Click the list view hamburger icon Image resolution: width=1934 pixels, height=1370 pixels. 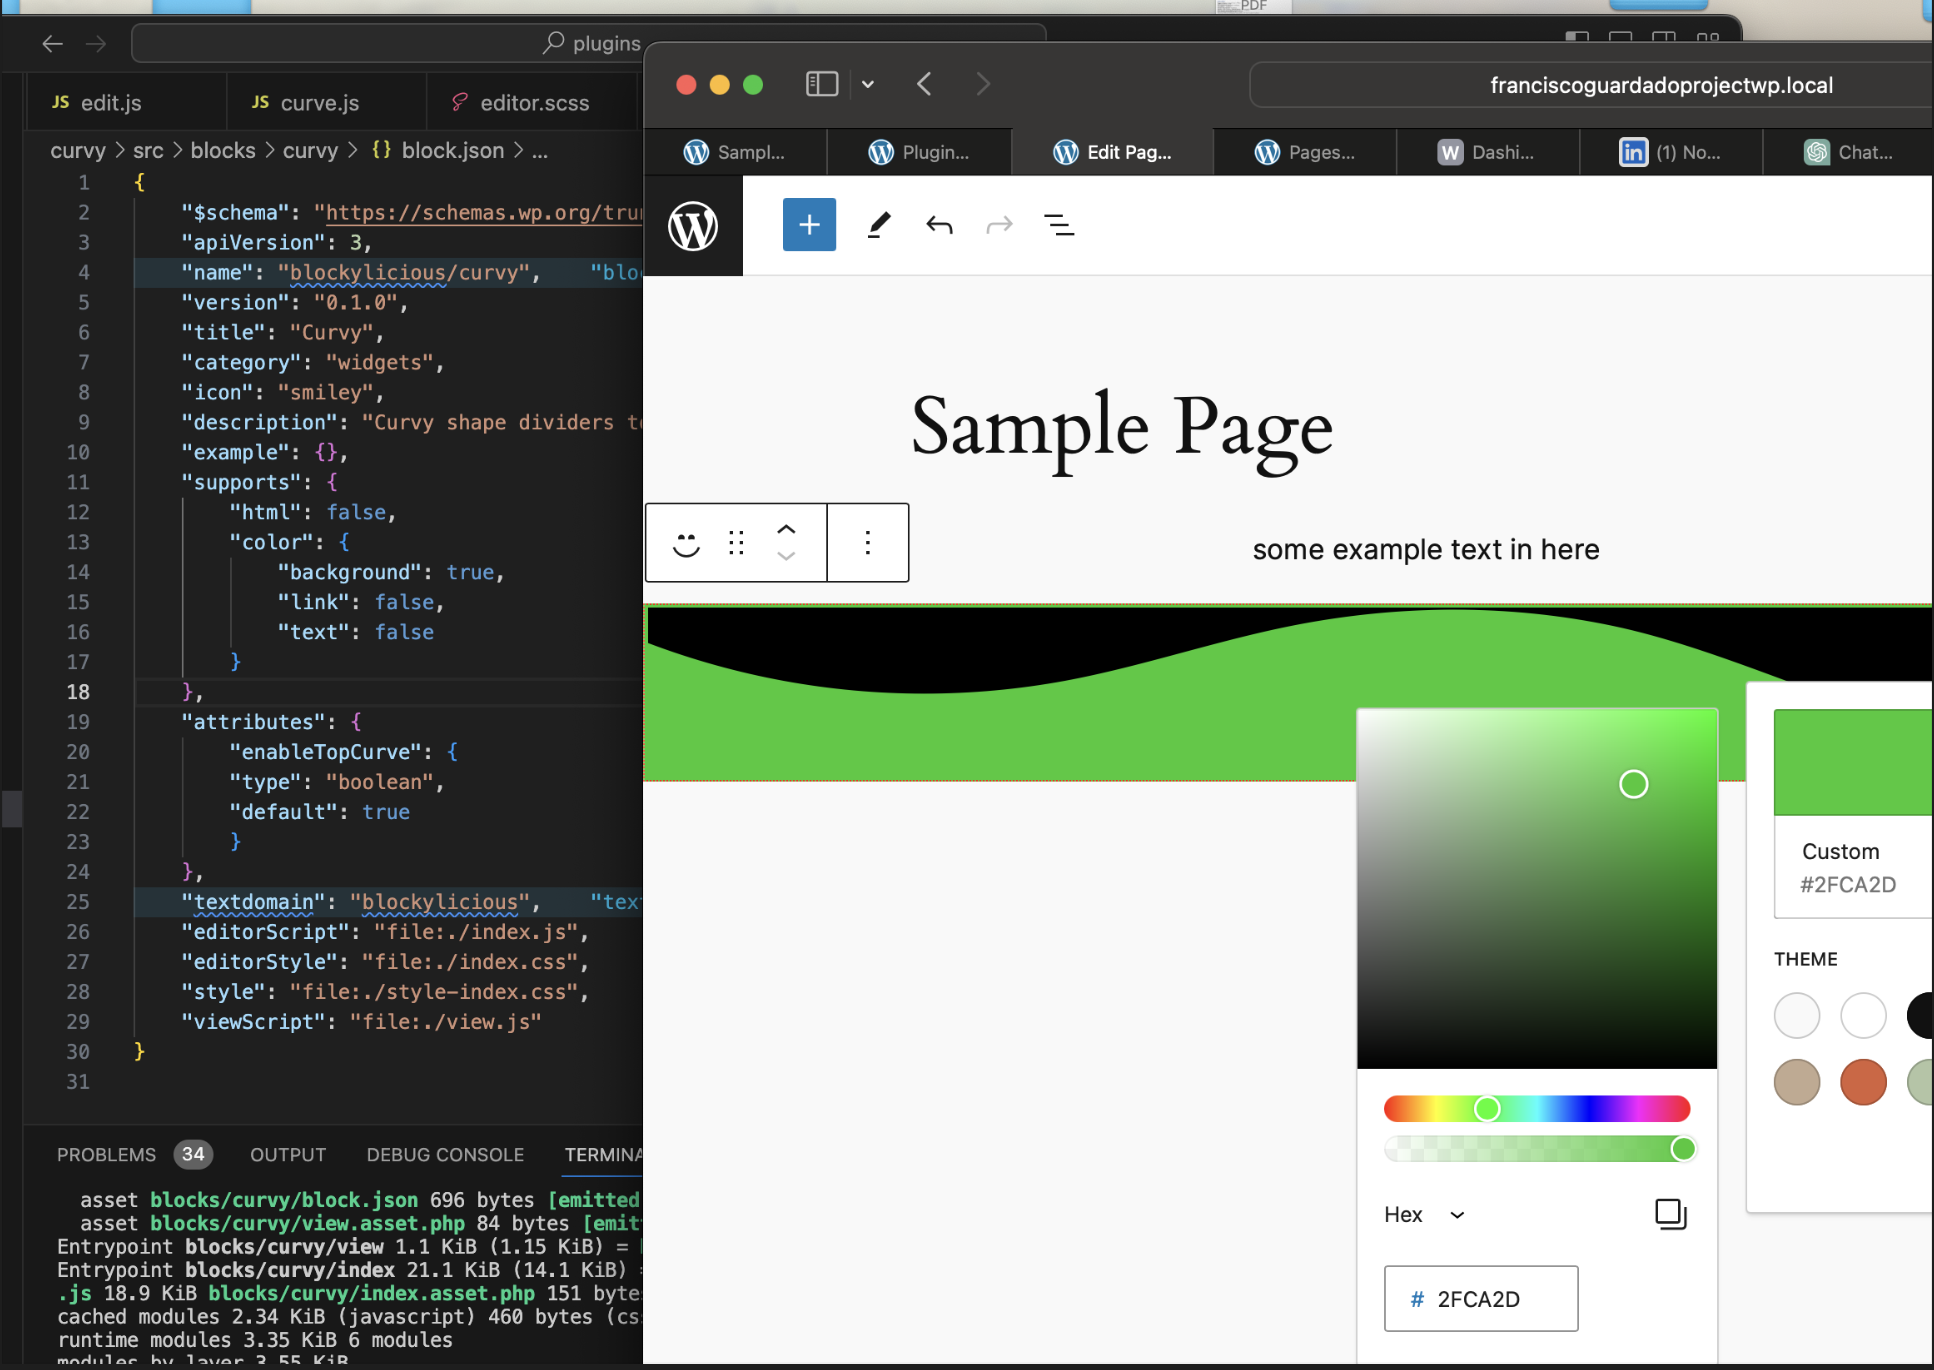(1063, 225)
